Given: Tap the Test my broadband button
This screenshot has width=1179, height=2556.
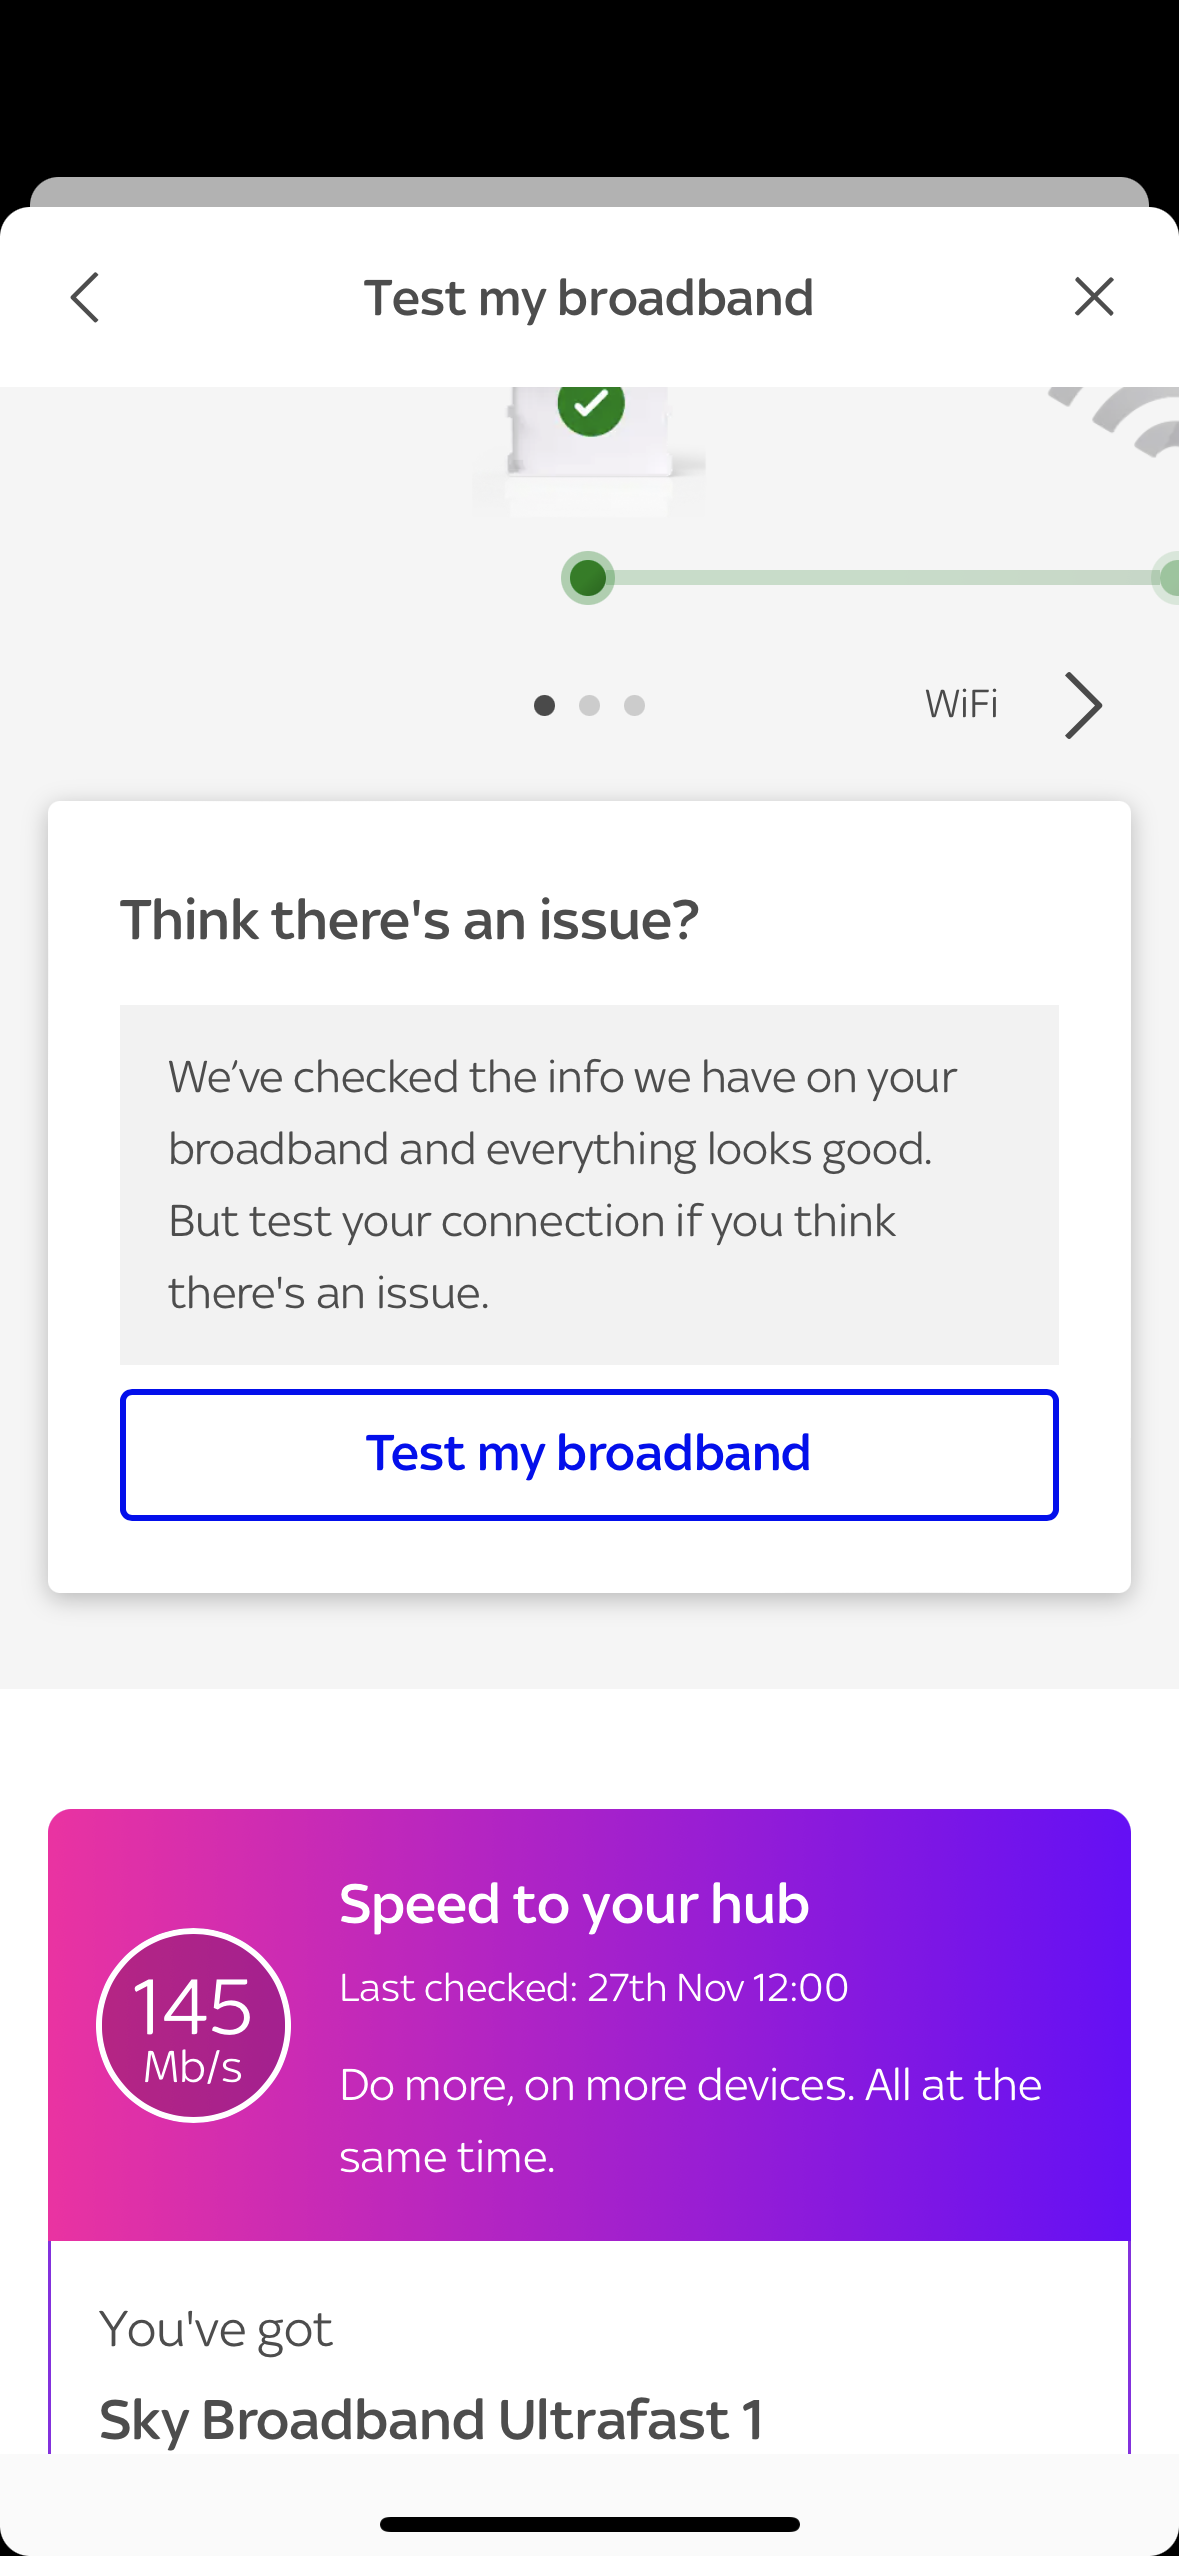Looking at the screenshot, I should coord(589,1454).
